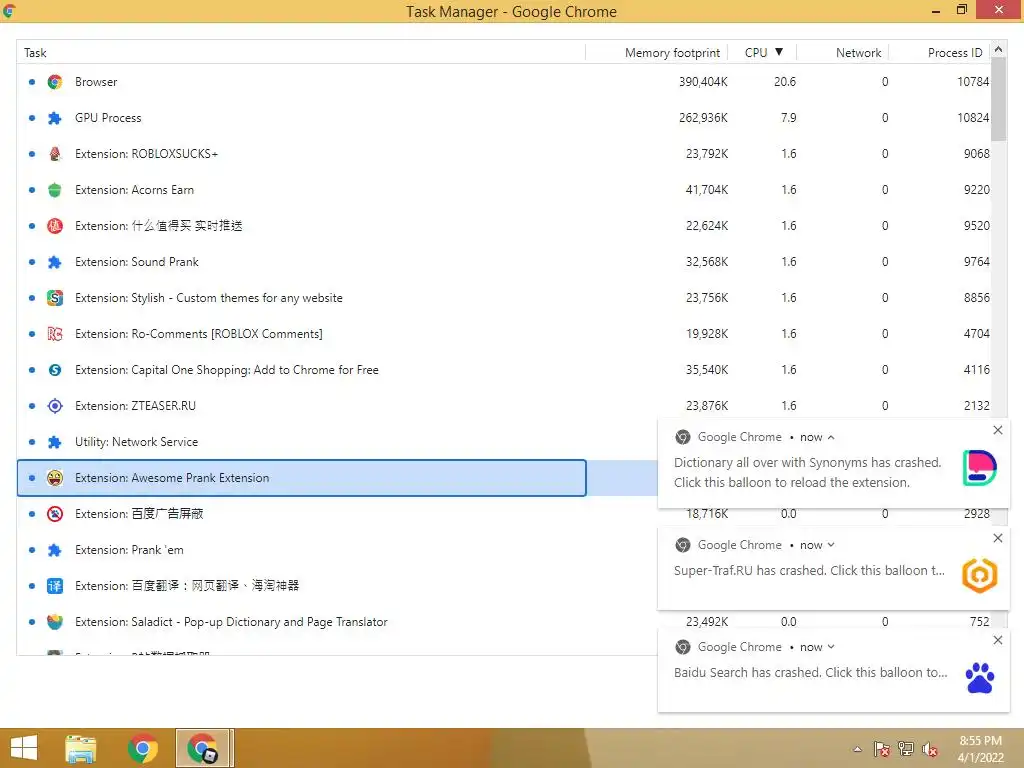Click the puzzle icon beside Network Service
Image resolution: width=1024 pixels, height=768 pixels.
55,442
